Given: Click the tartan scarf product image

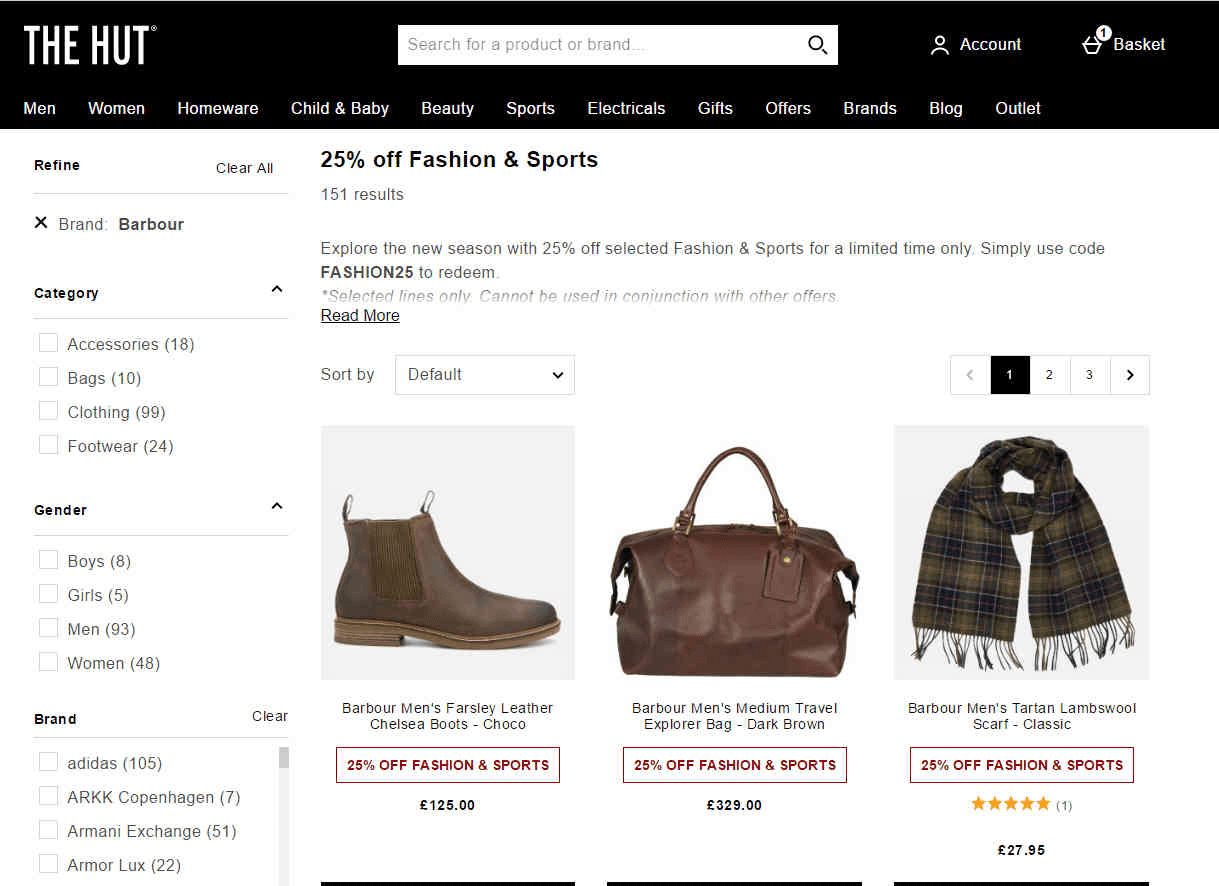Looking at the screenshot, I should (1022, 553).
